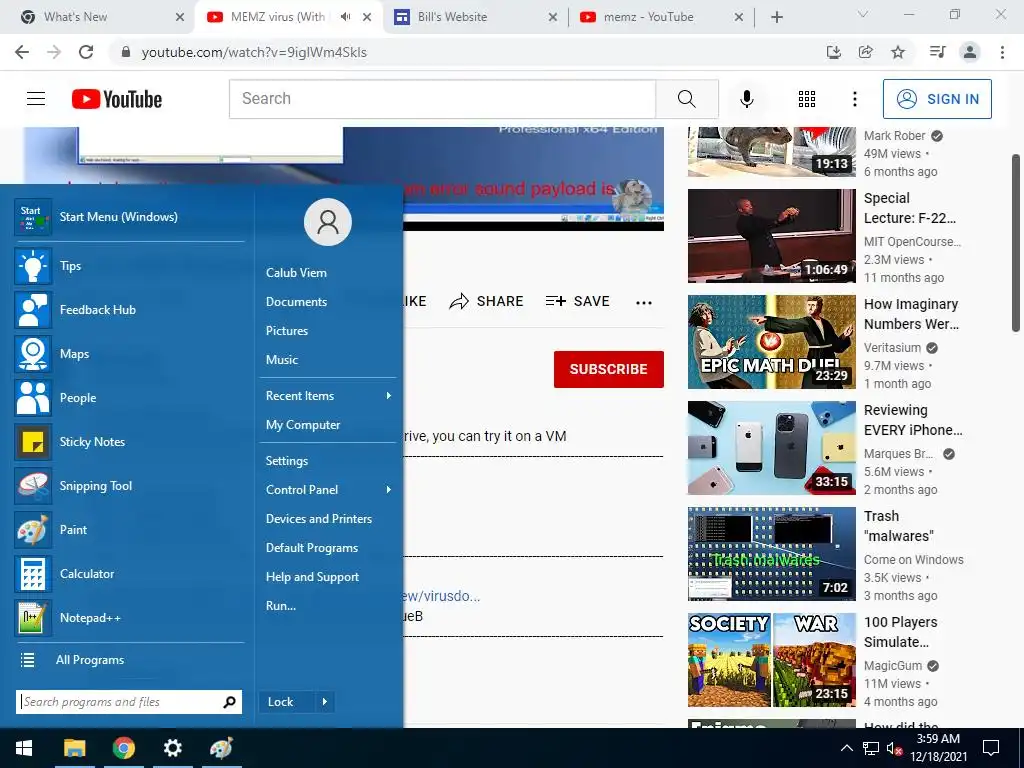
Task: Open Documents folder
Action: pyautogui.click(x=296, y=302)
